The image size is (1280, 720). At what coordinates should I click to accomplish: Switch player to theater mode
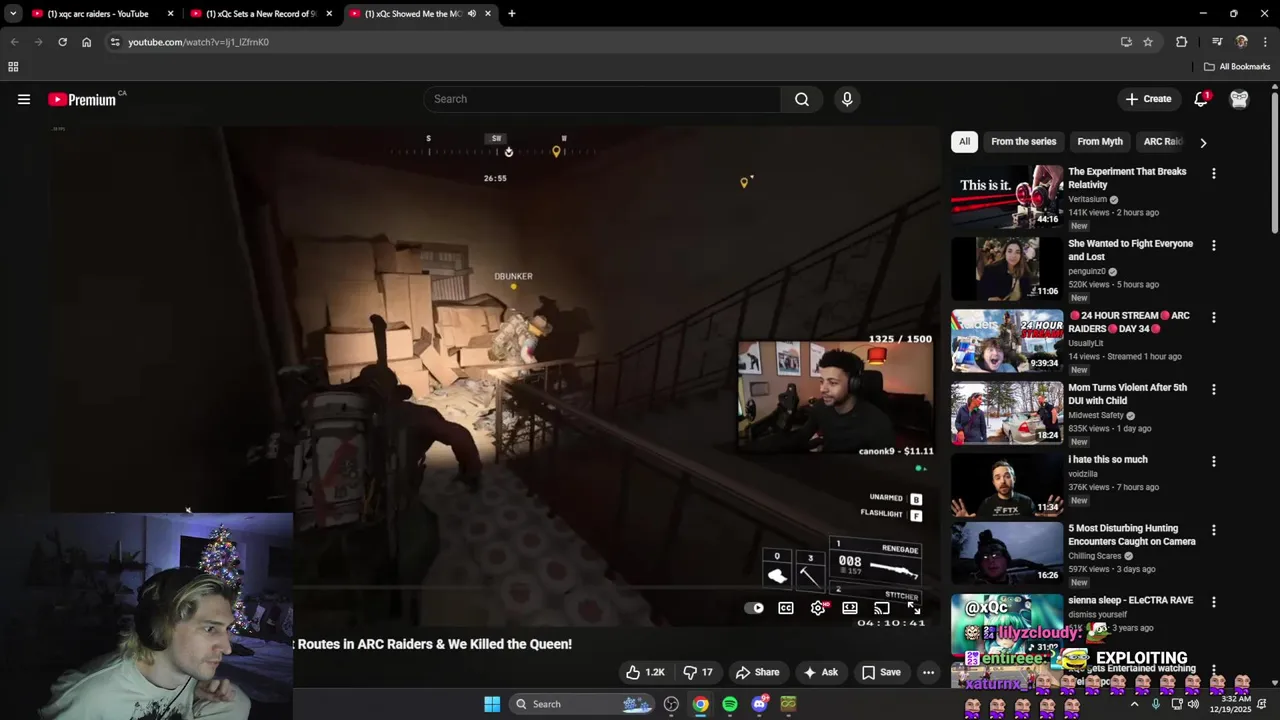click(850, 608)
